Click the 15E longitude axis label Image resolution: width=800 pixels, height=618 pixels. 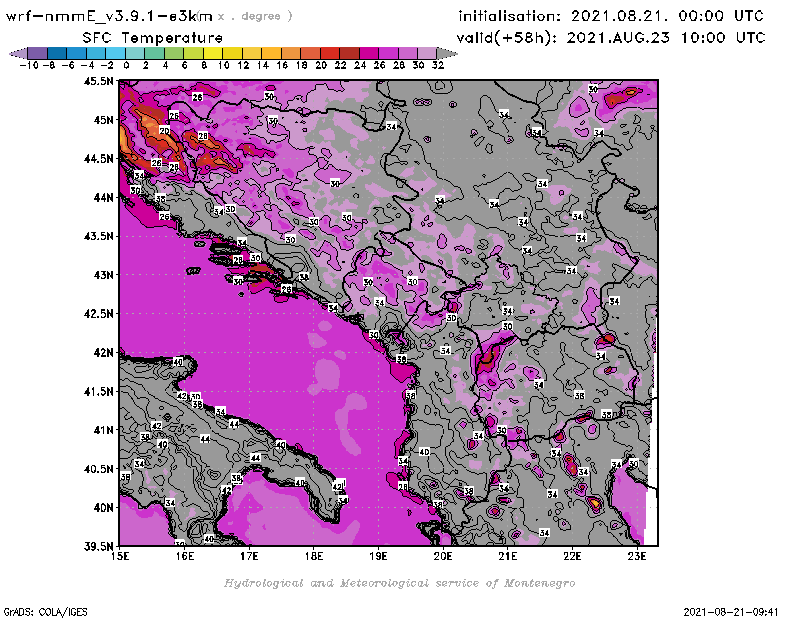[x=120, y=555]
